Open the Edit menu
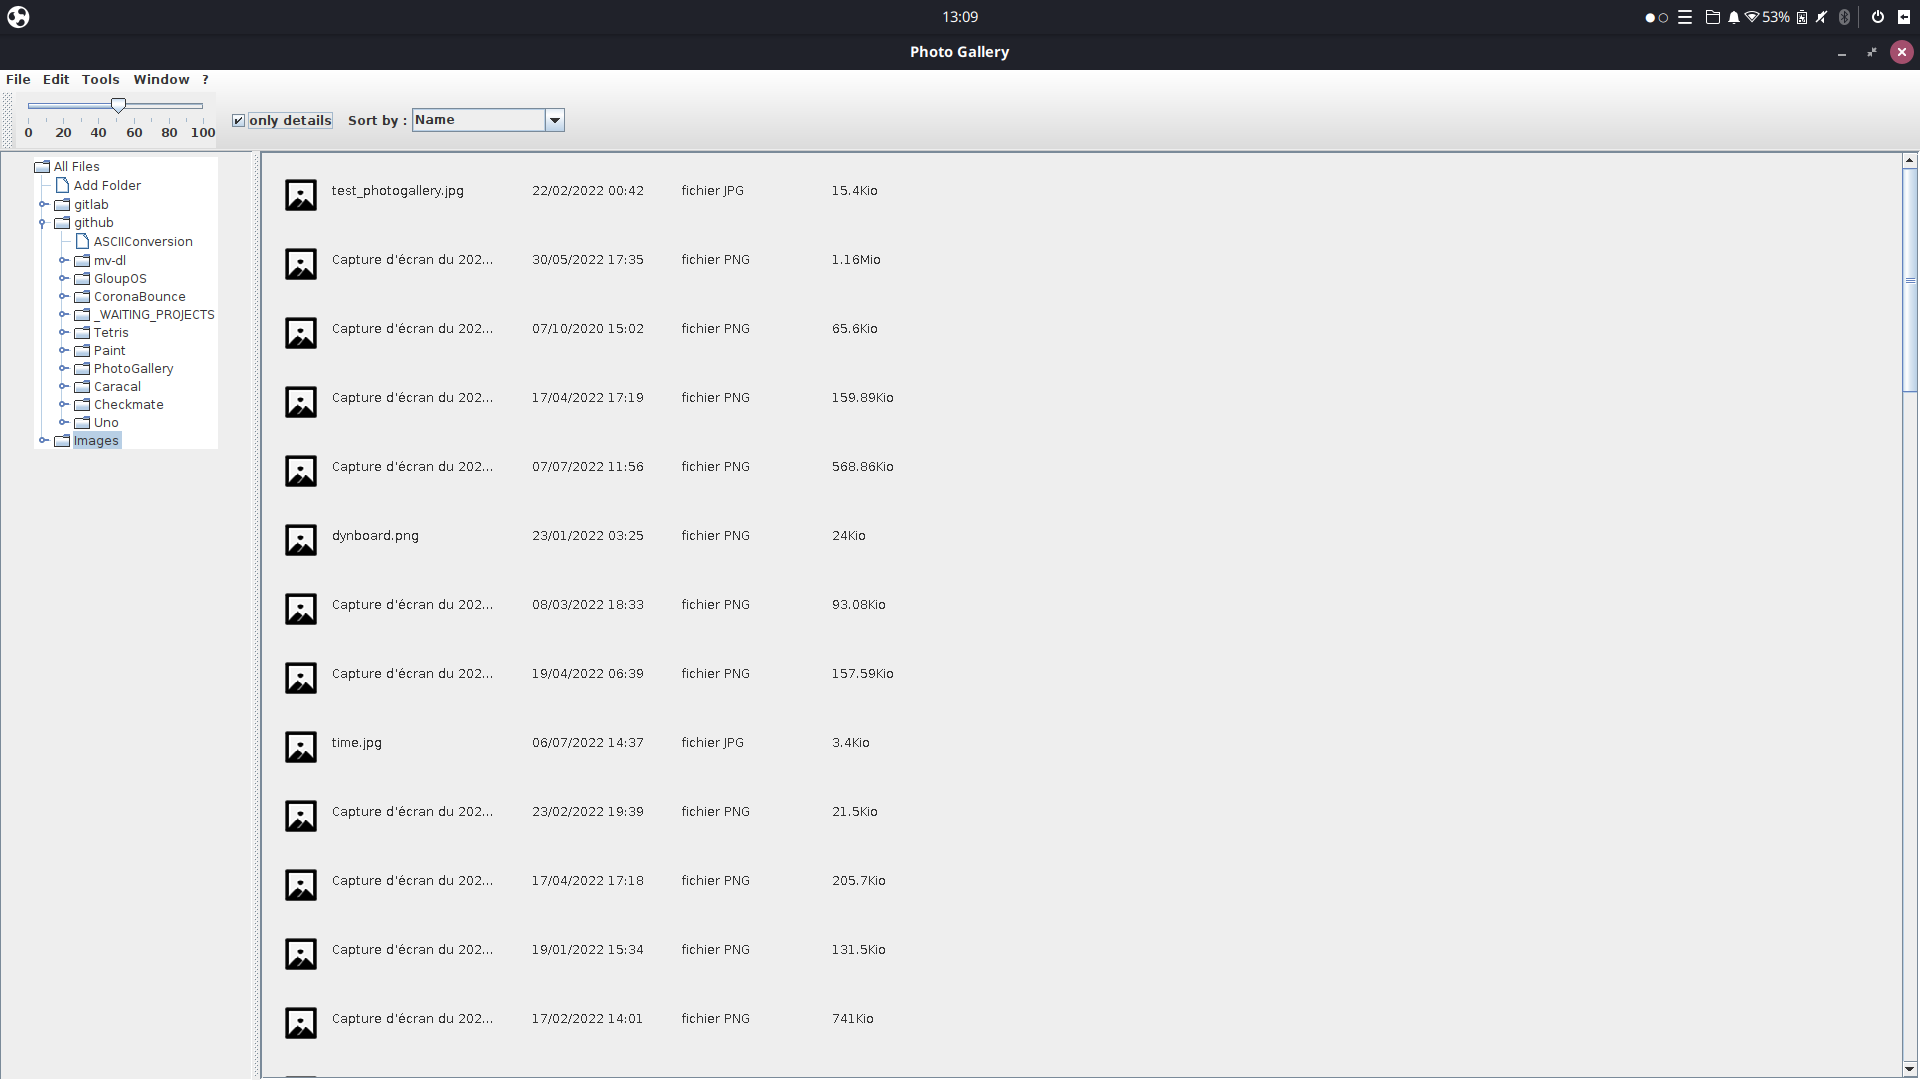 pyautogui.click(x=56, y=80)
